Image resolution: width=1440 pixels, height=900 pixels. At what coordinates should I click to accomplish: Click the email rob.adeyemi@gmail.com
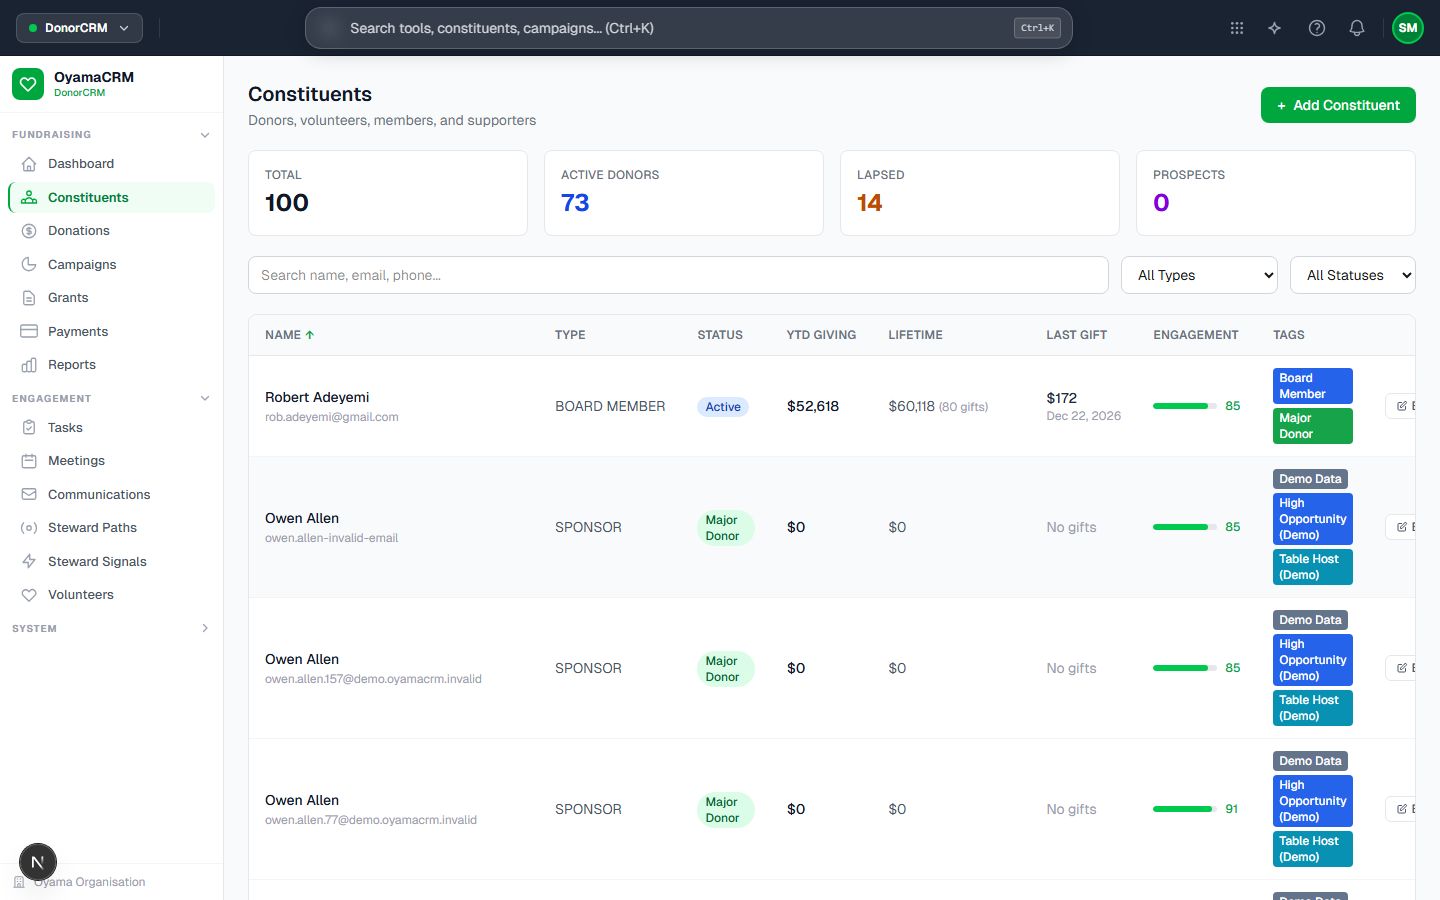click(332, 417)
